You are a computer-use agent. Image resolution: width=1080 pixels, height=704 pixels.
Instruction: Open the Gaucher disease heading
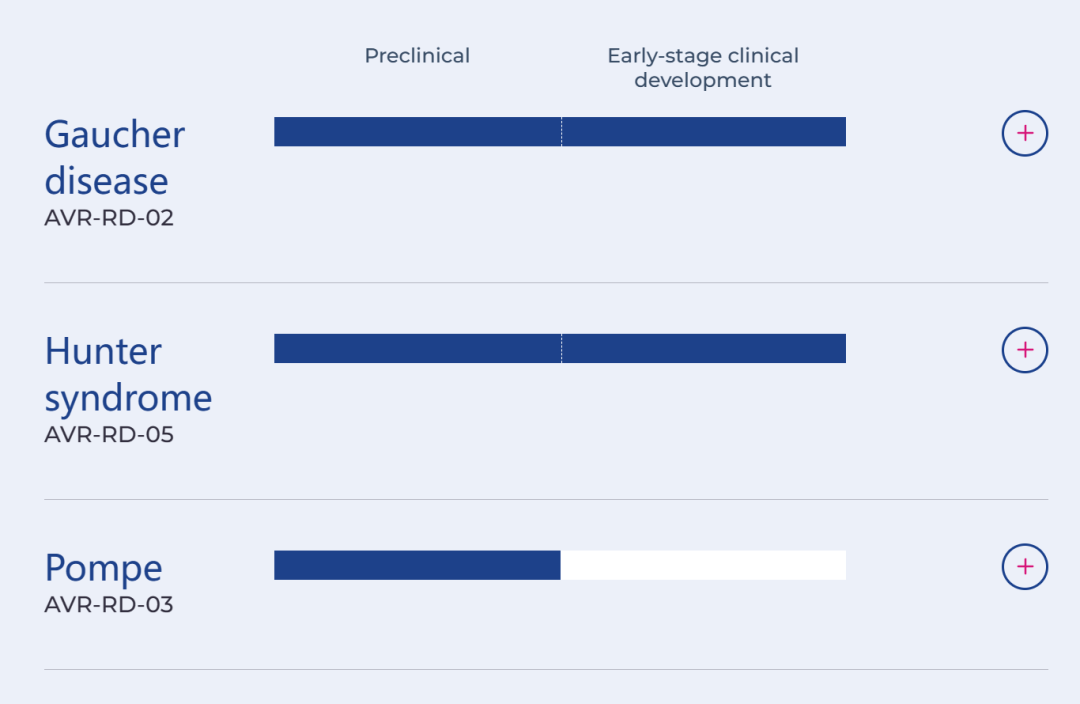tap(114, 157)
